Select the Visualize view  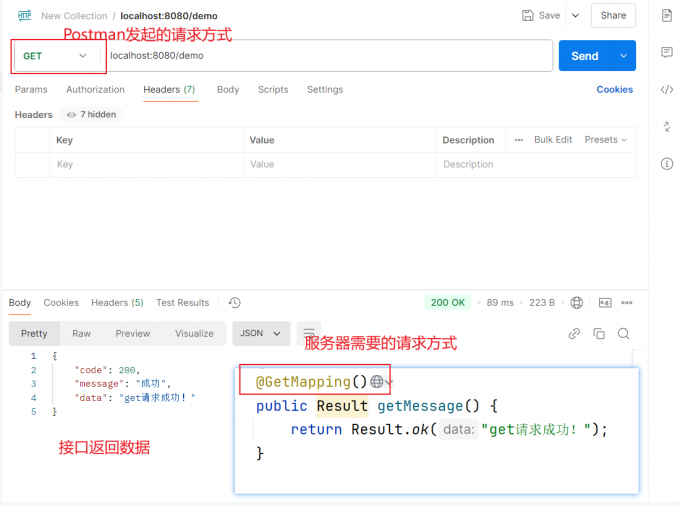coord(194,333)
